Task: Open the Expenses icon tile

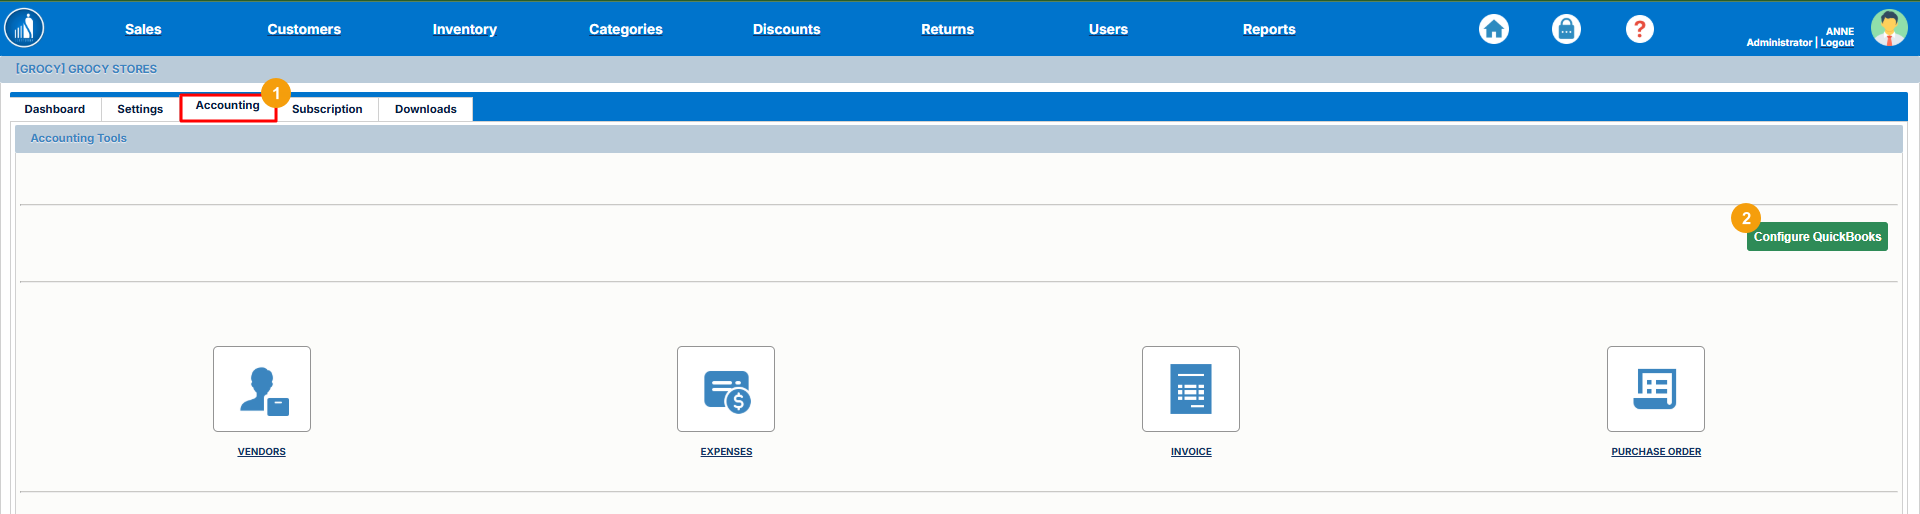Action: [x=726, y=389]
